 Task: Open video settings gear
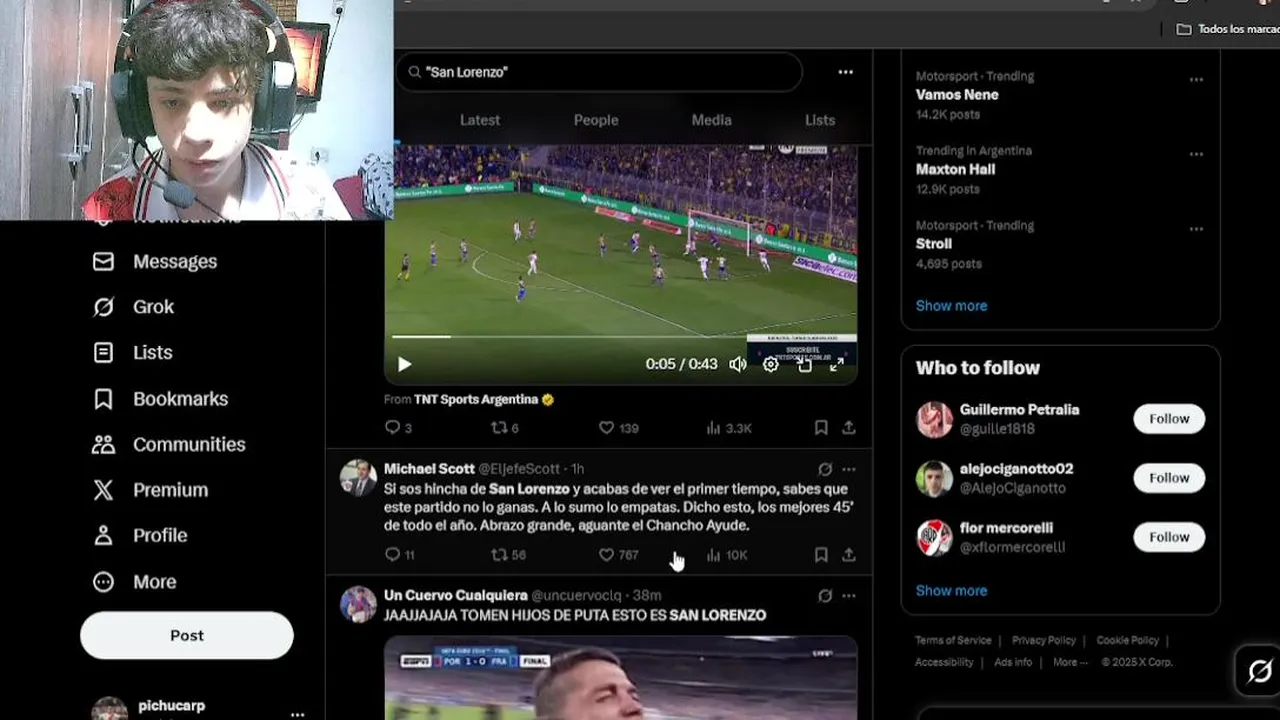771,365
